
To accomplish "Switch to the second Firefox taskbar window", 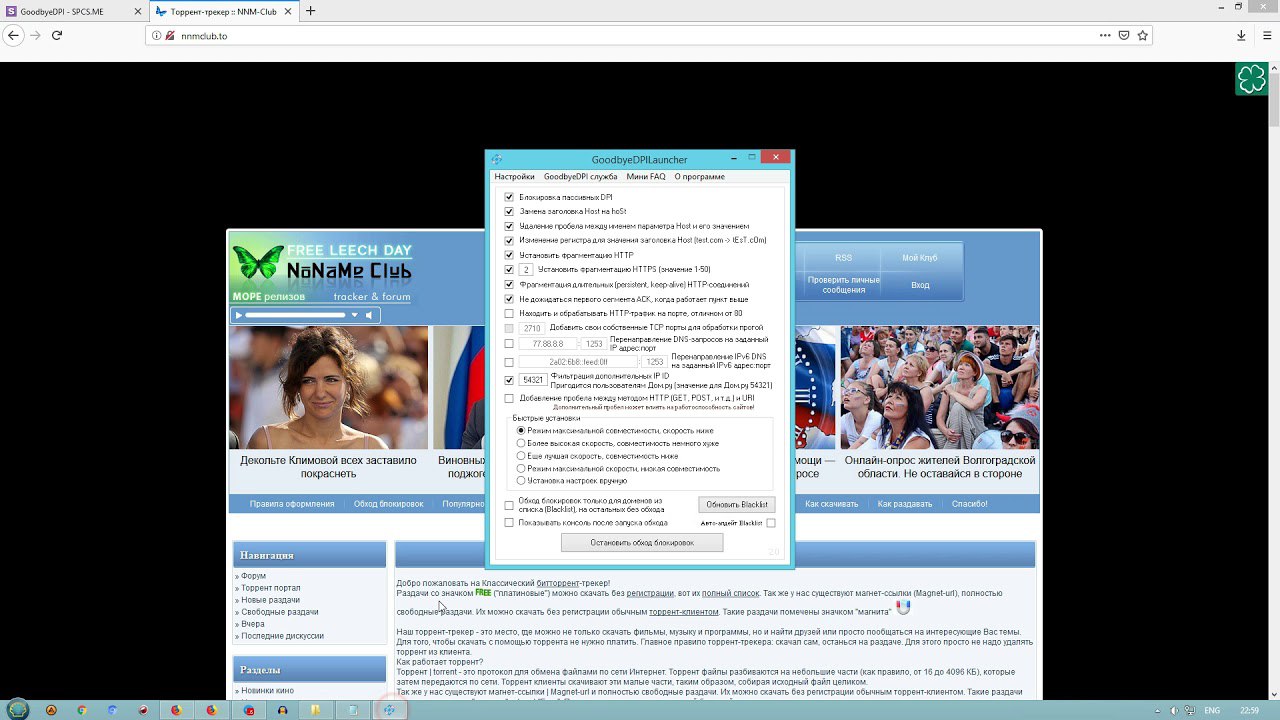I will (211, 710).
